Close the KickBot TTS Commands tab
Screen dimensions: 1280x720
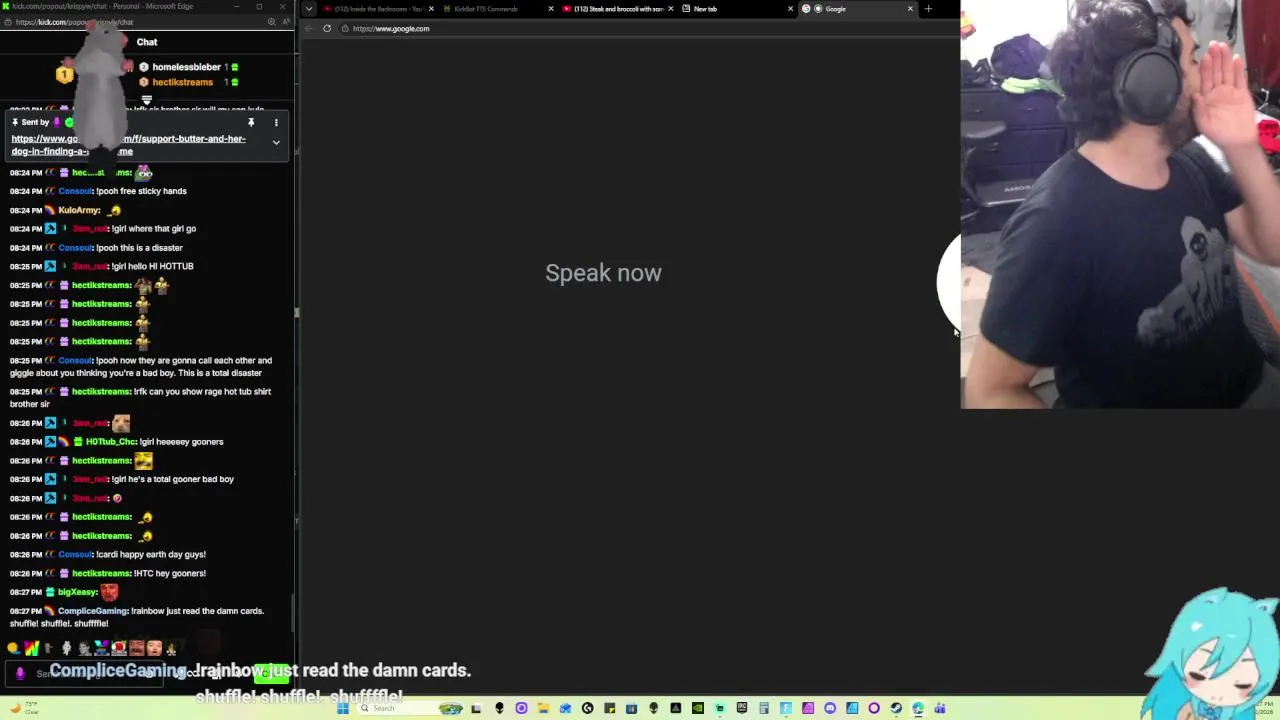point(550,9)
